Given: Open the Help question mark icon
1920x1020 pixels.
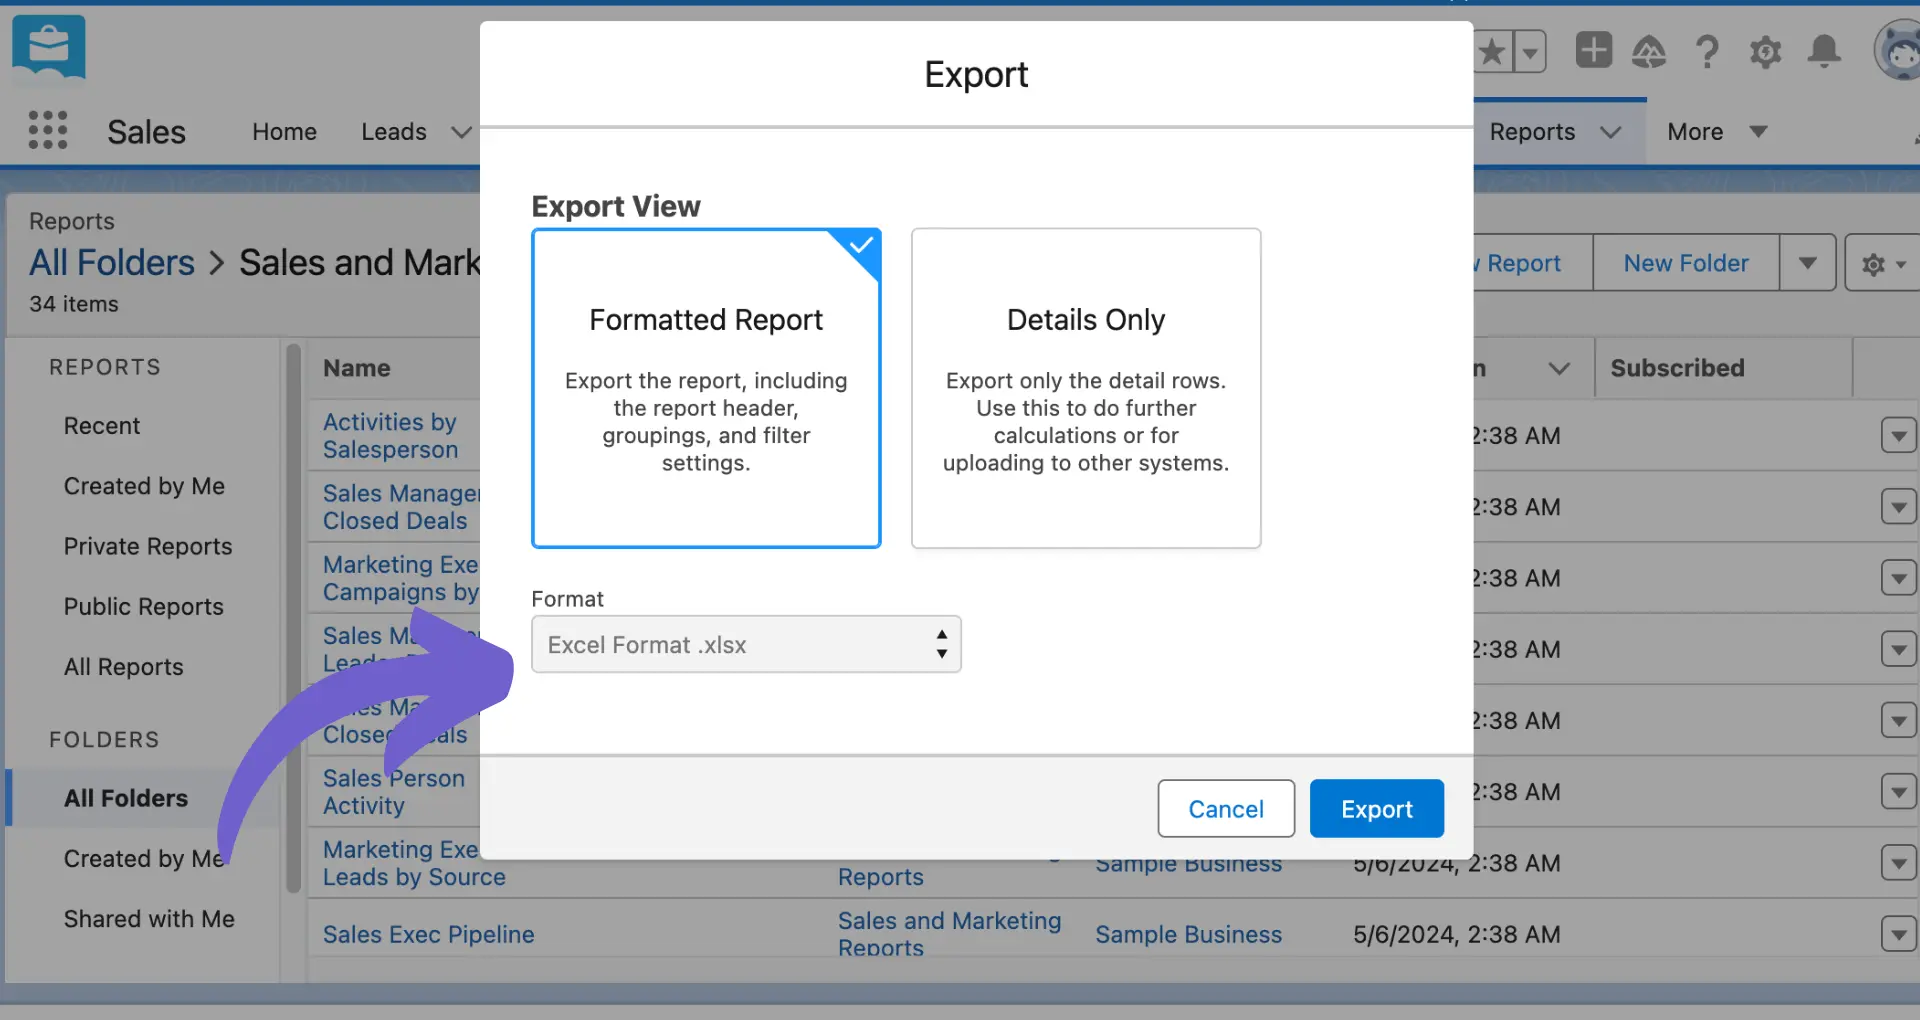Looking at the screenshot, I should point(1707,51).
